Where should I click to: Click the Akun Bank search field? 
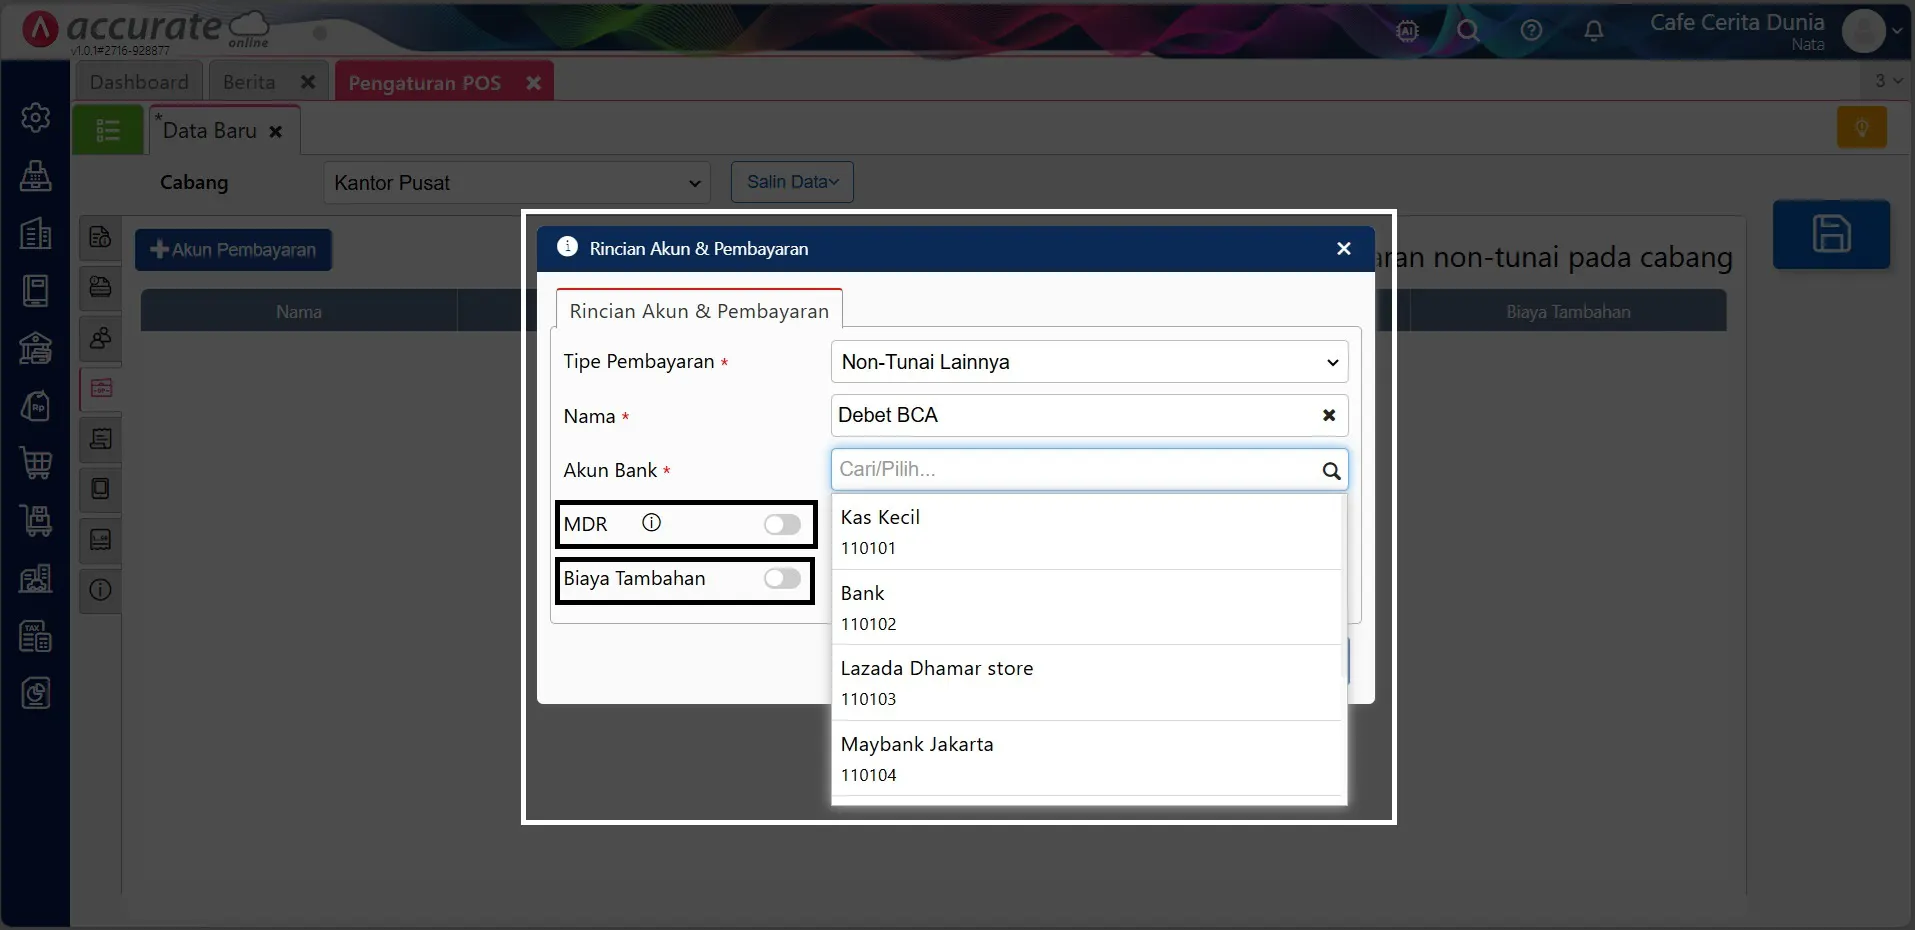[x=1075, y=470]
